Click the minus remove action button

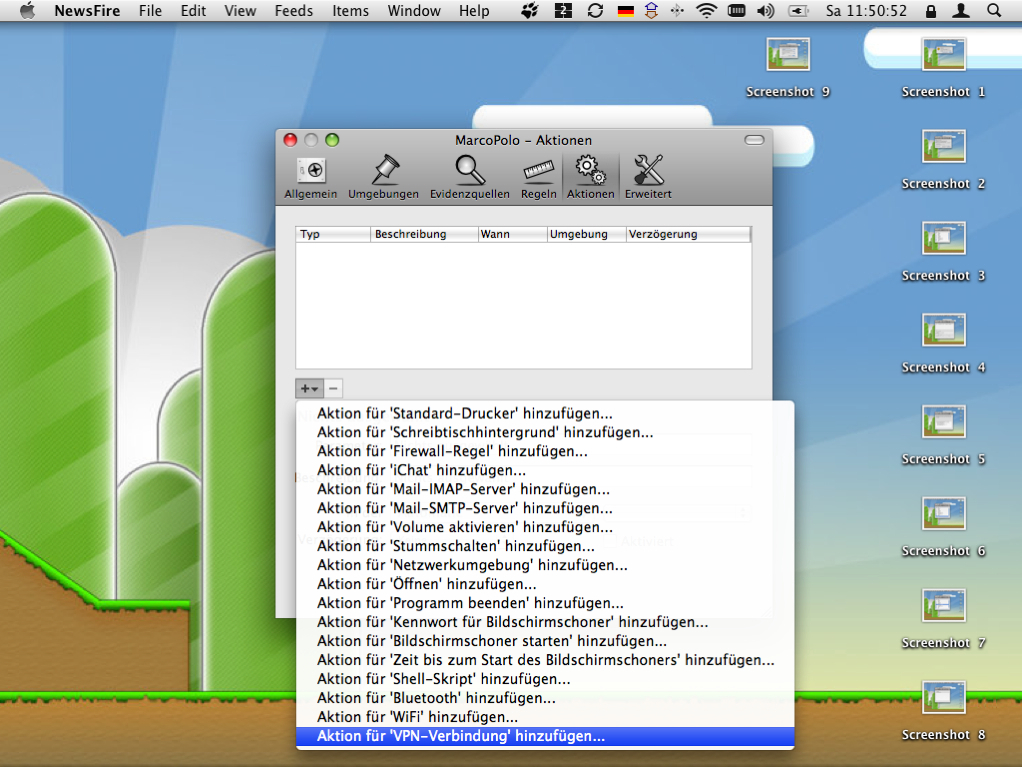click(x=333, y=388)
